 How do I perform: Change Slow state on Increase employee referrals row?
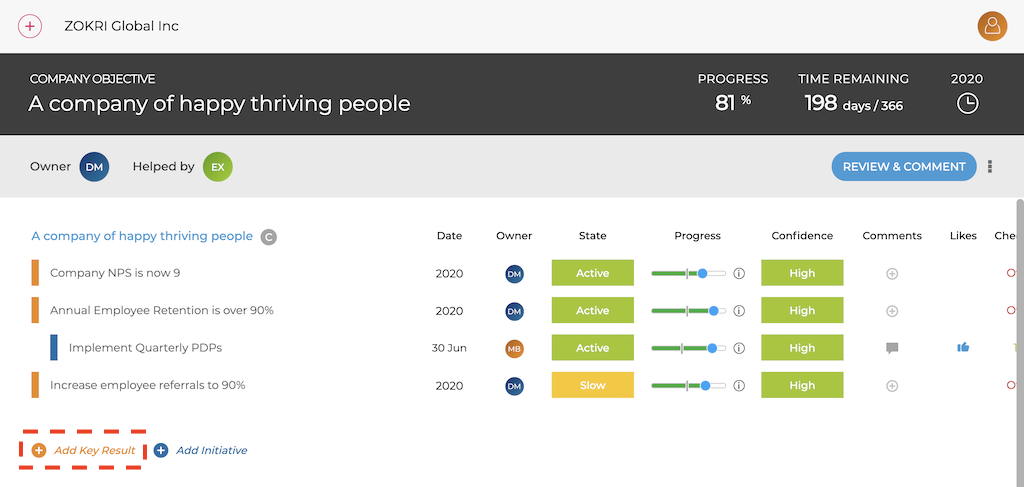click(593, 385)
